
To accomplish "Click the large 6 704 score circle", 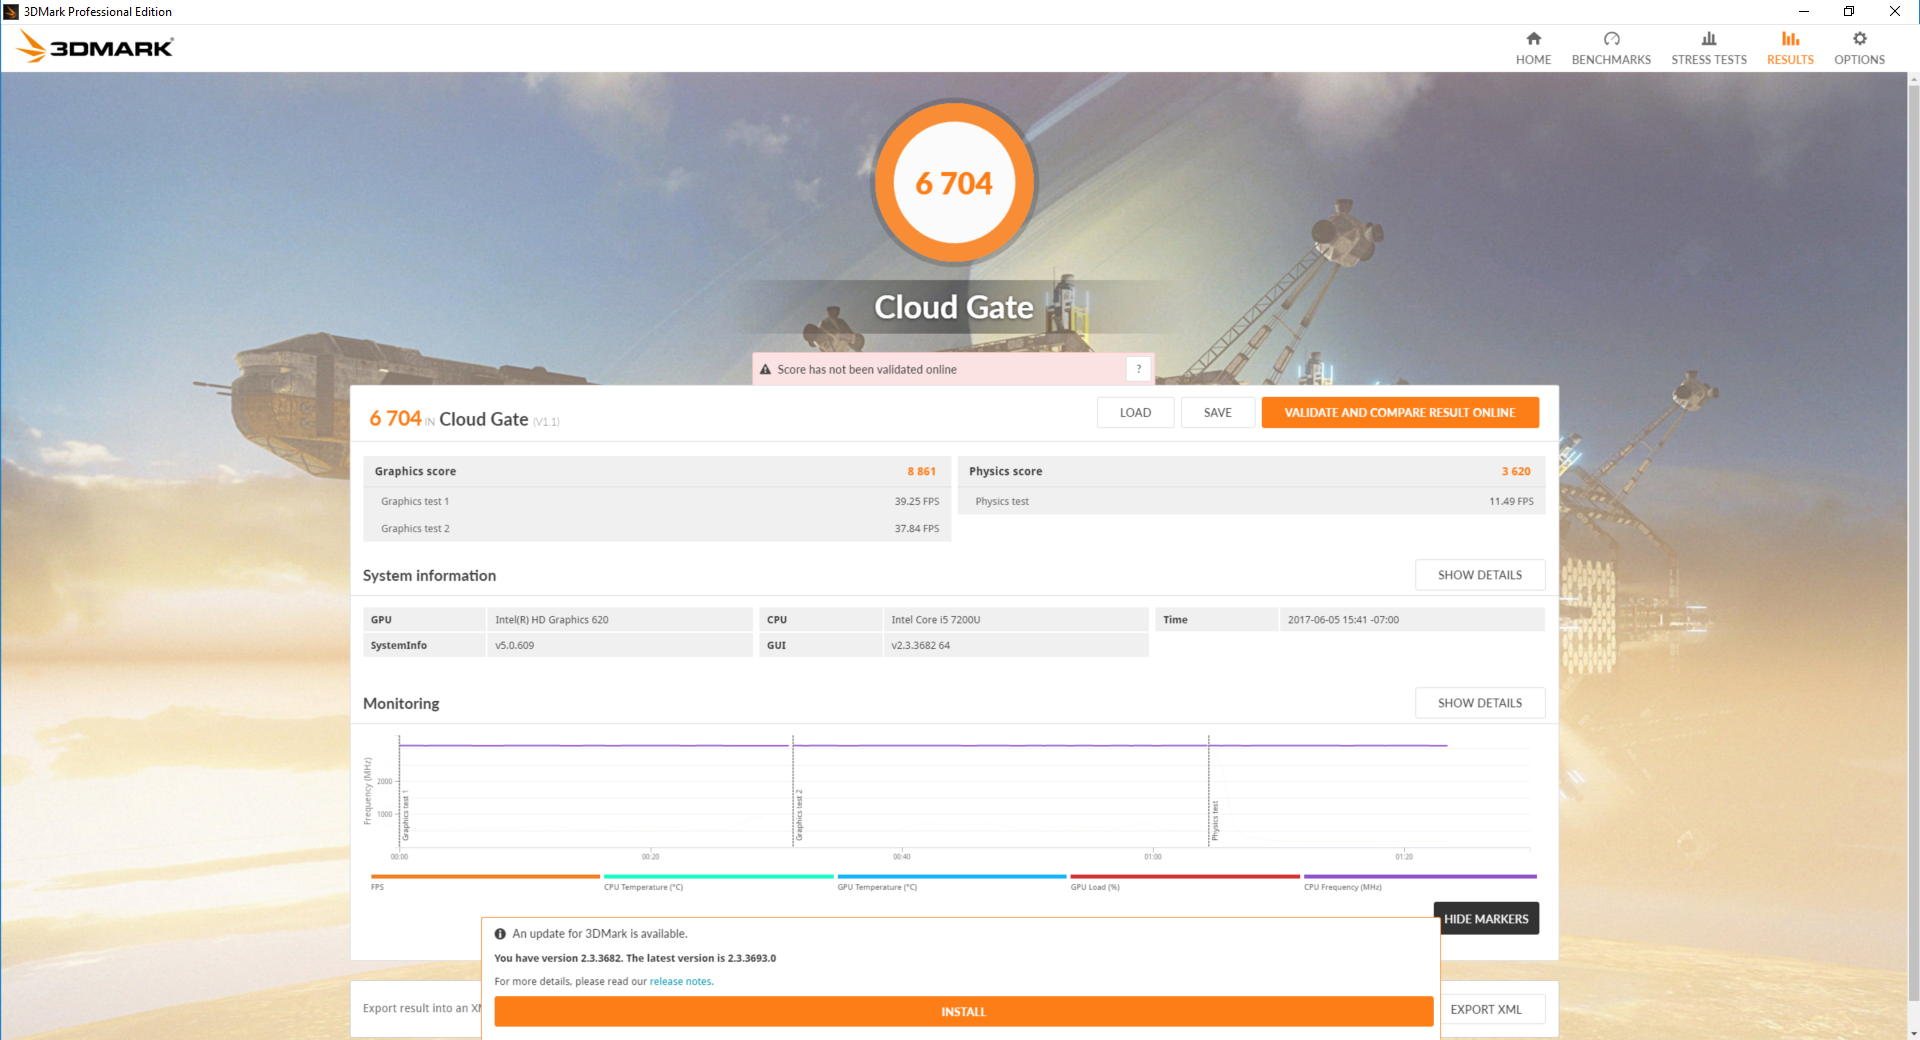I will (x=954, y=183).
